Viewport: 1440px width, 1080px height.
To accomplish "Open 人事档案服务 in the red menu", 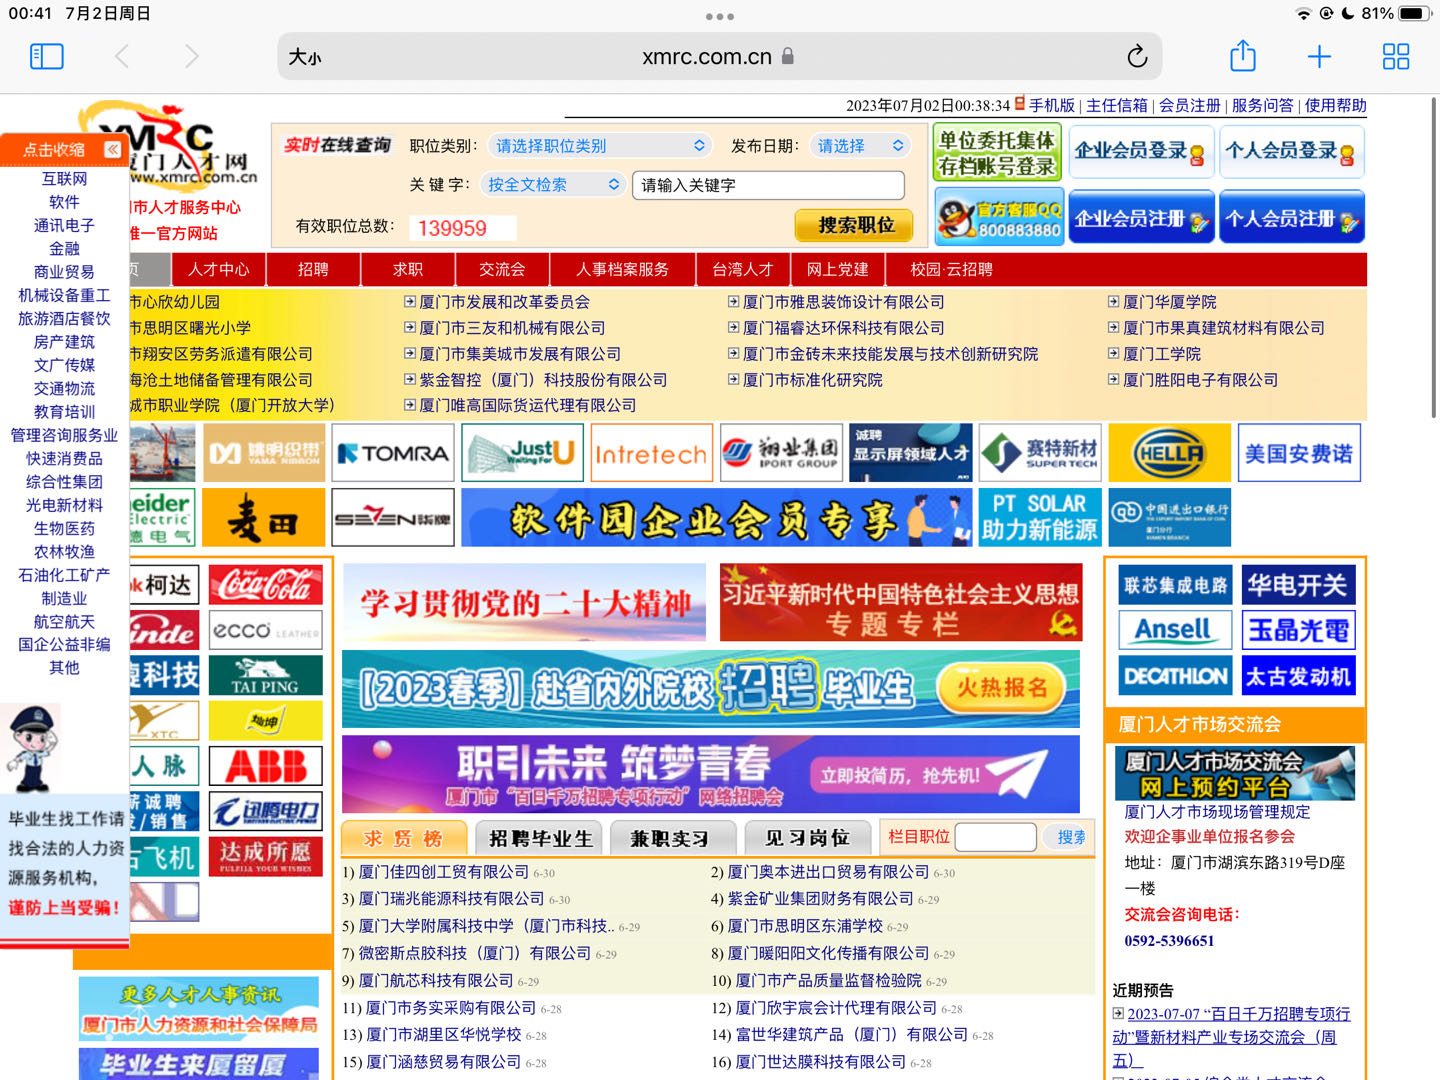I will [x=623, y=269].
